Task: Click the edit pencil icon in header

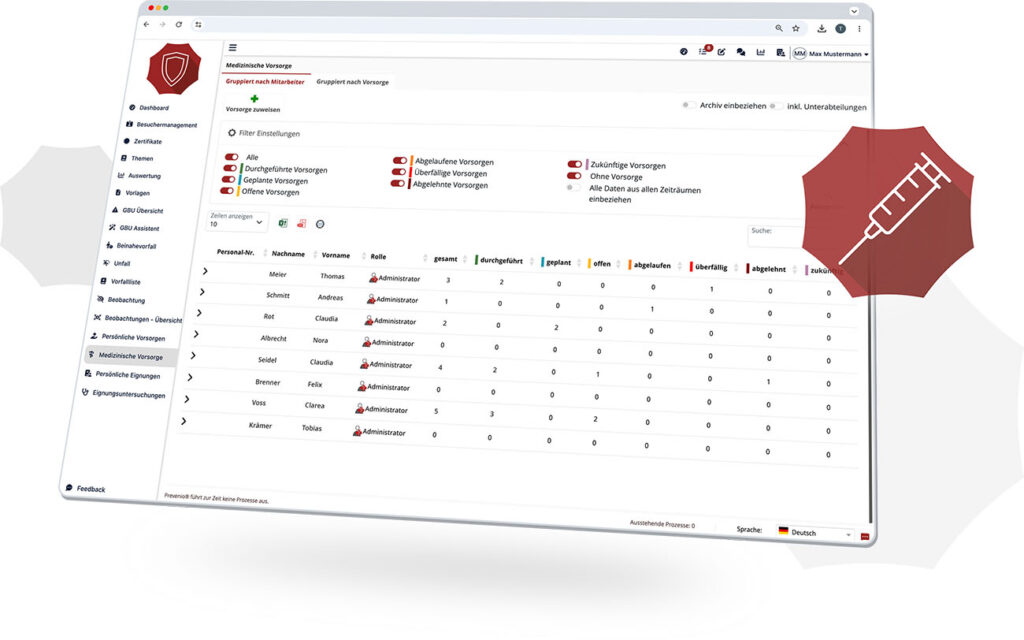Action: tap(721, 52)
